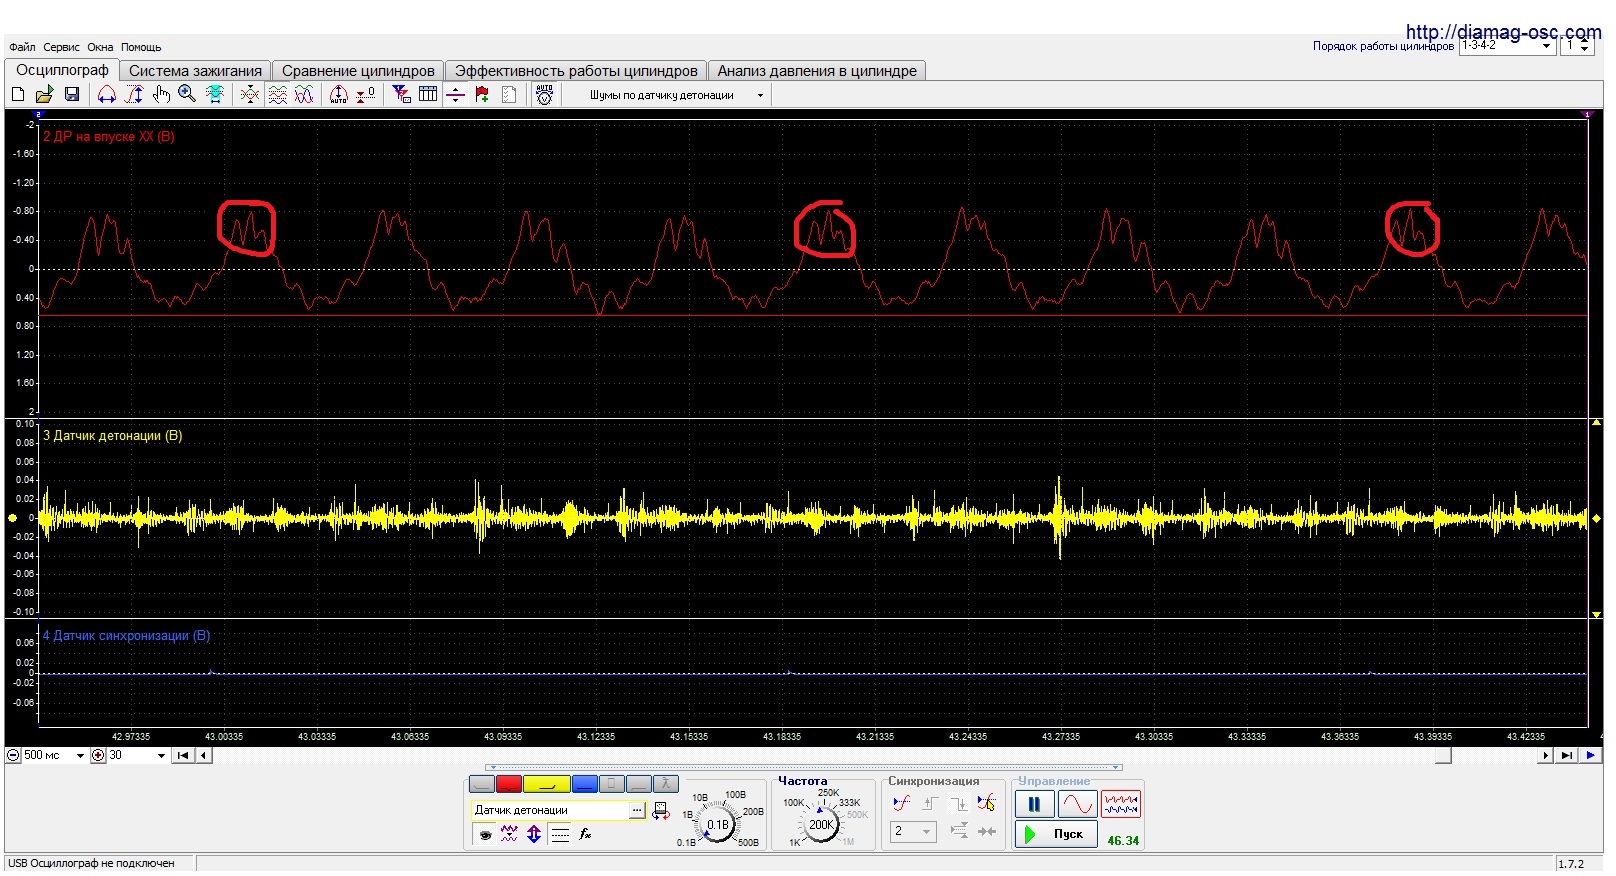Click the fx function icon
Screen dimensions: 1616x876
(585, 835)
